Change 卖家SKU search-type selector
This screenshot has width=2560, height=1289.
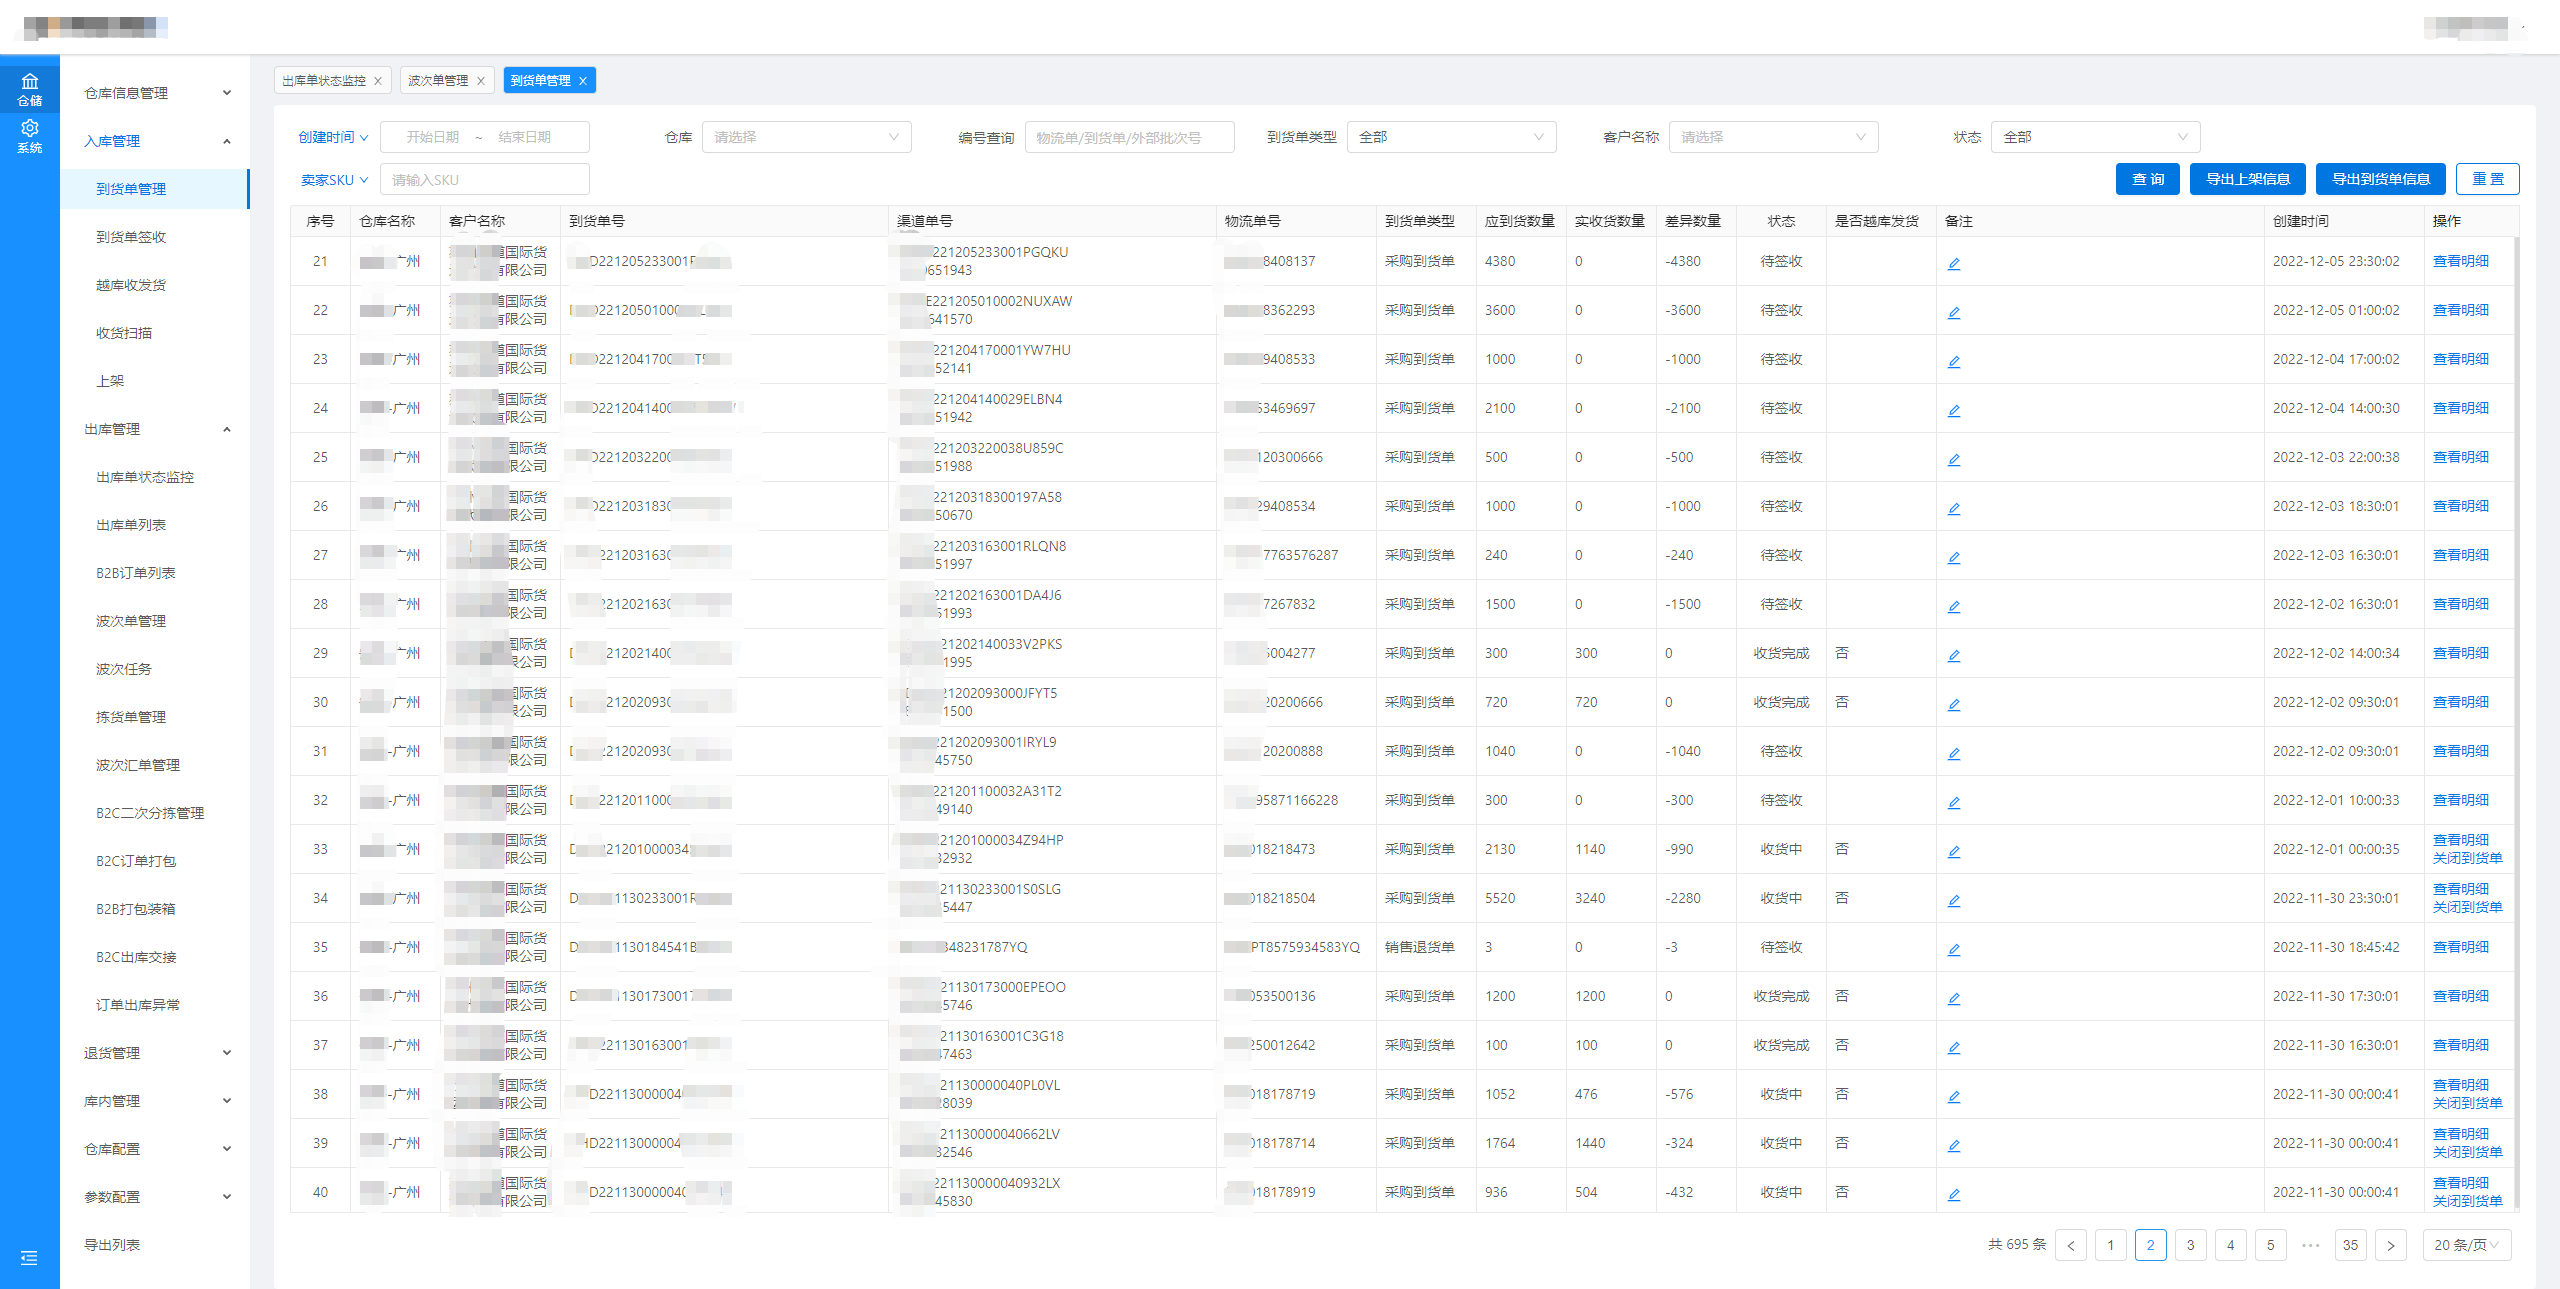tap(335, 180)
